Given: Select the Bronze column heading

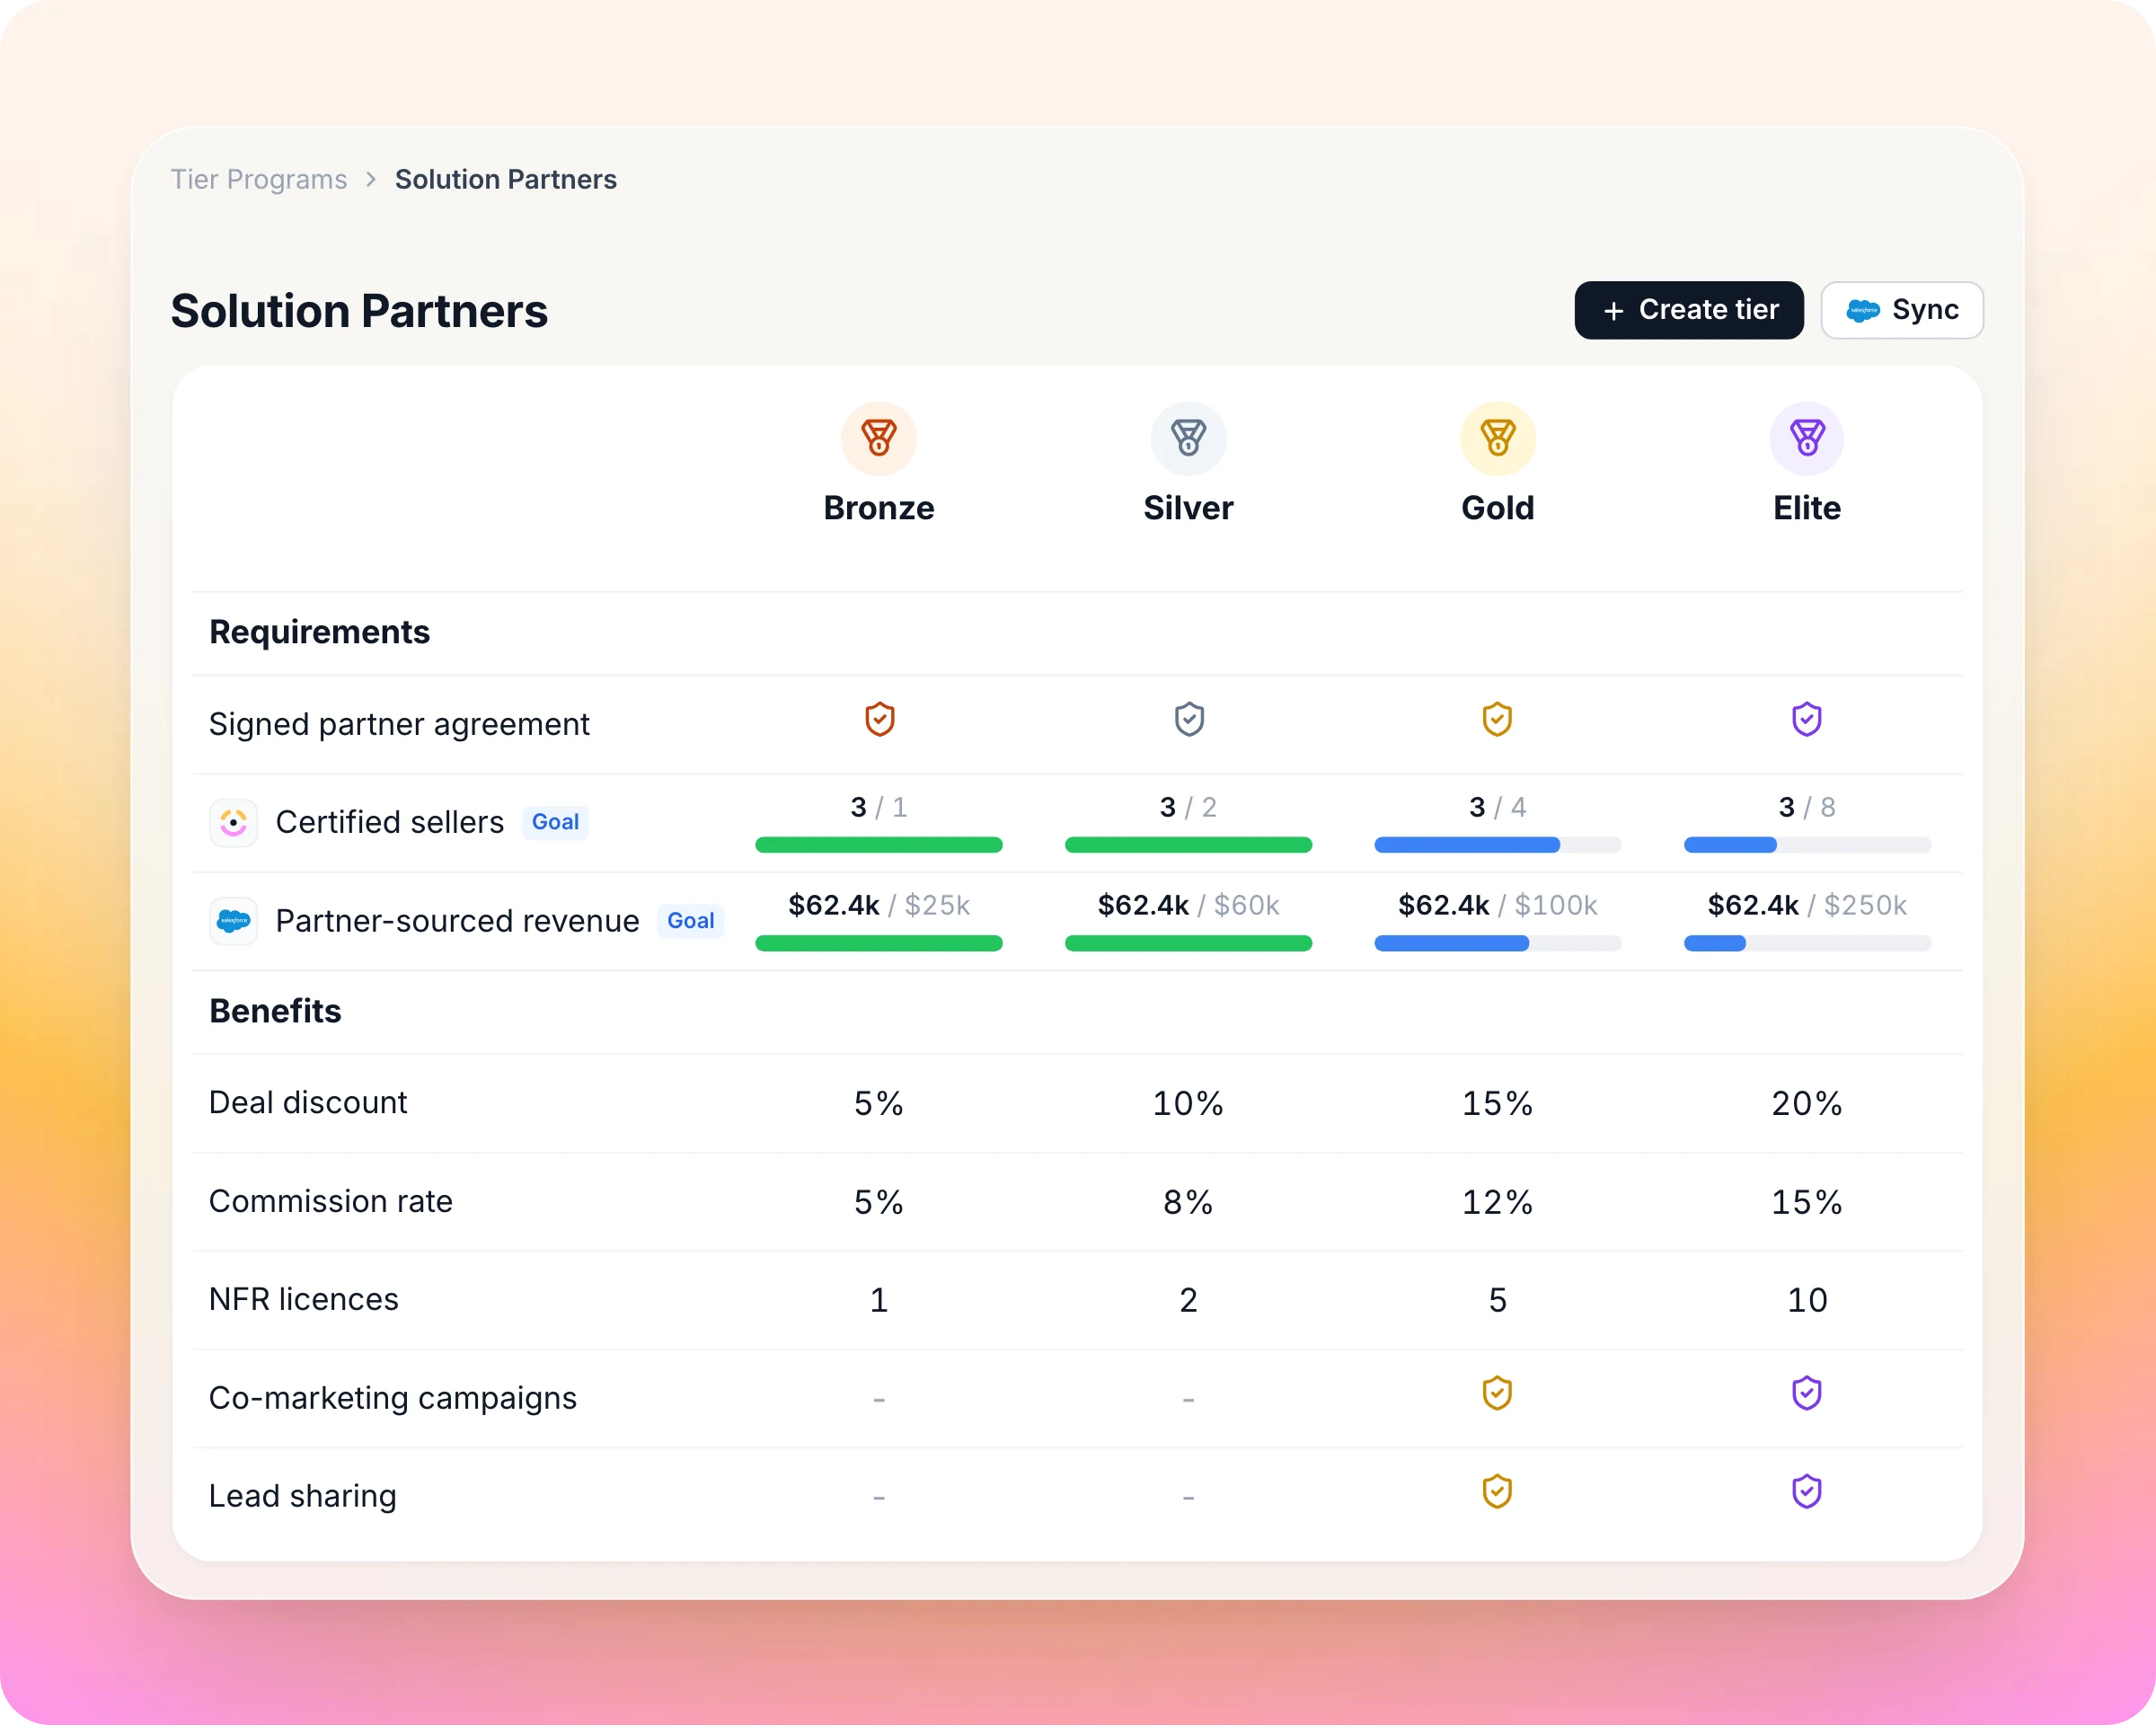Looking at the screenshot, I should tap(878, 508).
